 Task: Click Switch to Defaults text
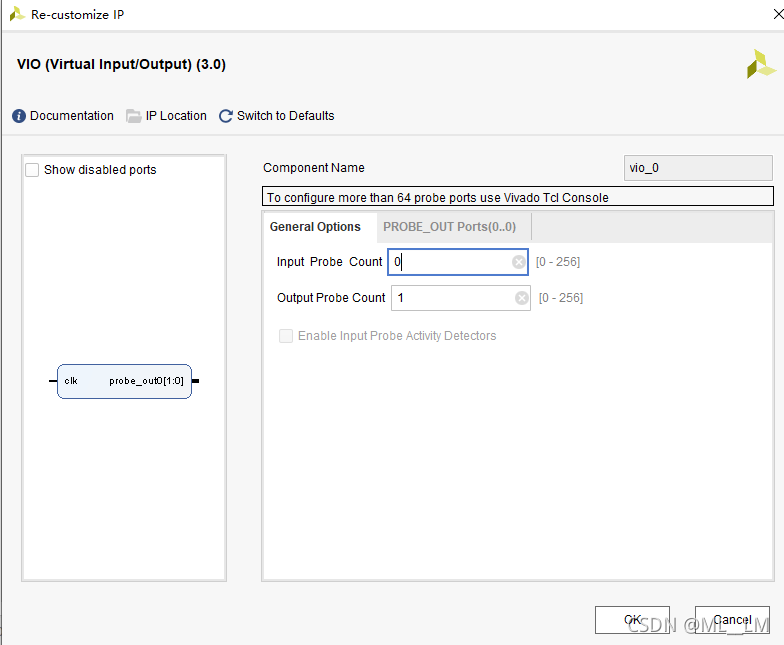point(286,116)
